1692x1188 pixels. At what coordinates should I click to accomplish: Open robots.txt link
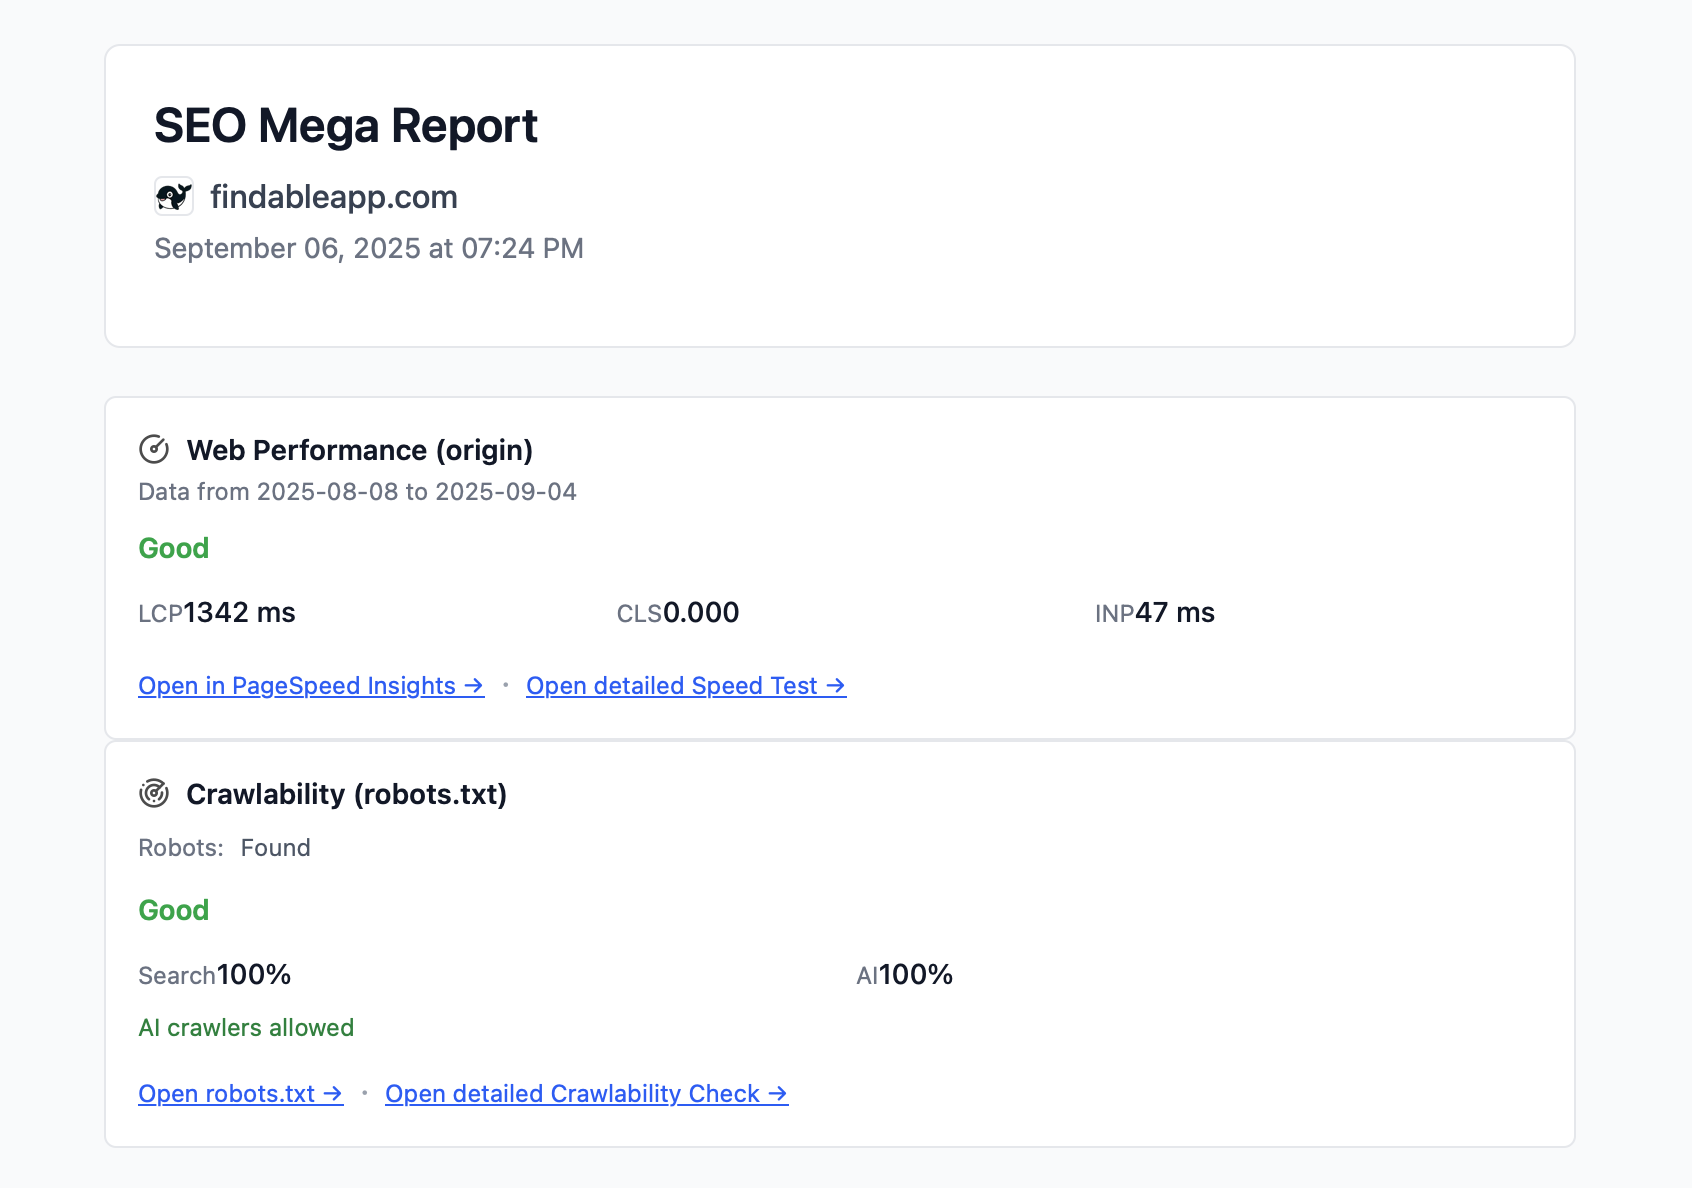pyautogui.click(x=240, y=1094)
